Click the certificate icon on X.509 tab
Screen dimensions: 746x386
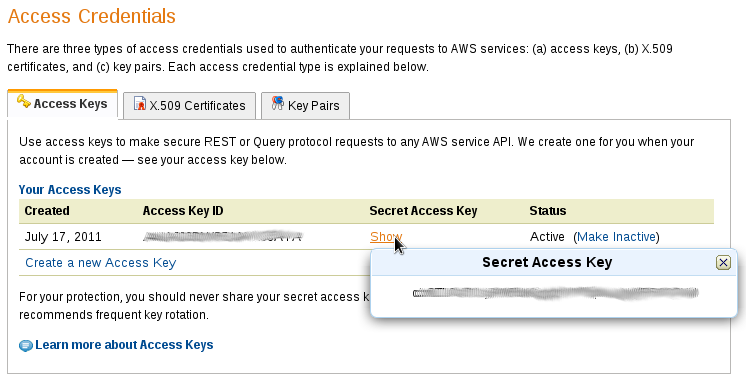coord(140,103)
